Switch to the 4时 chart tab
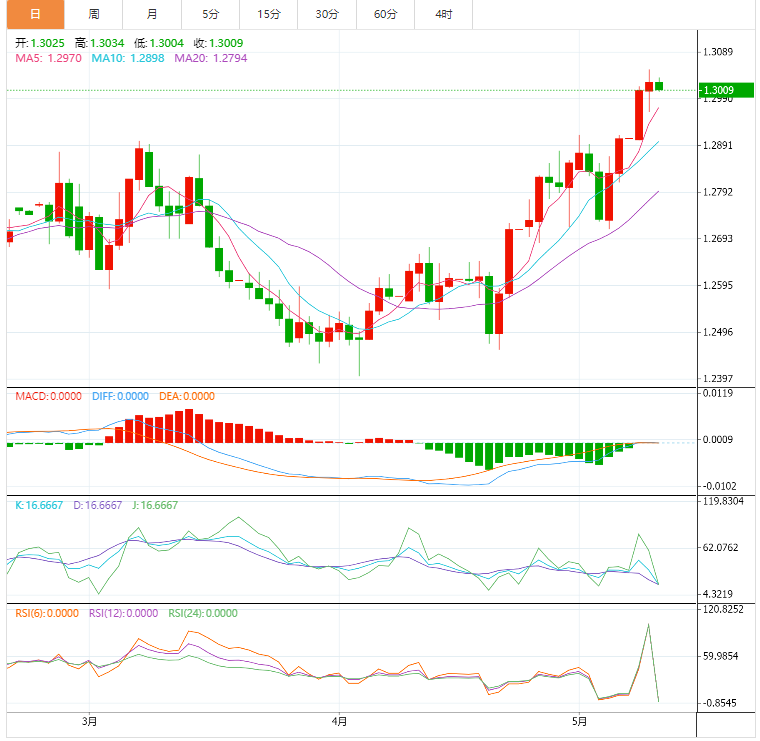 443,14
